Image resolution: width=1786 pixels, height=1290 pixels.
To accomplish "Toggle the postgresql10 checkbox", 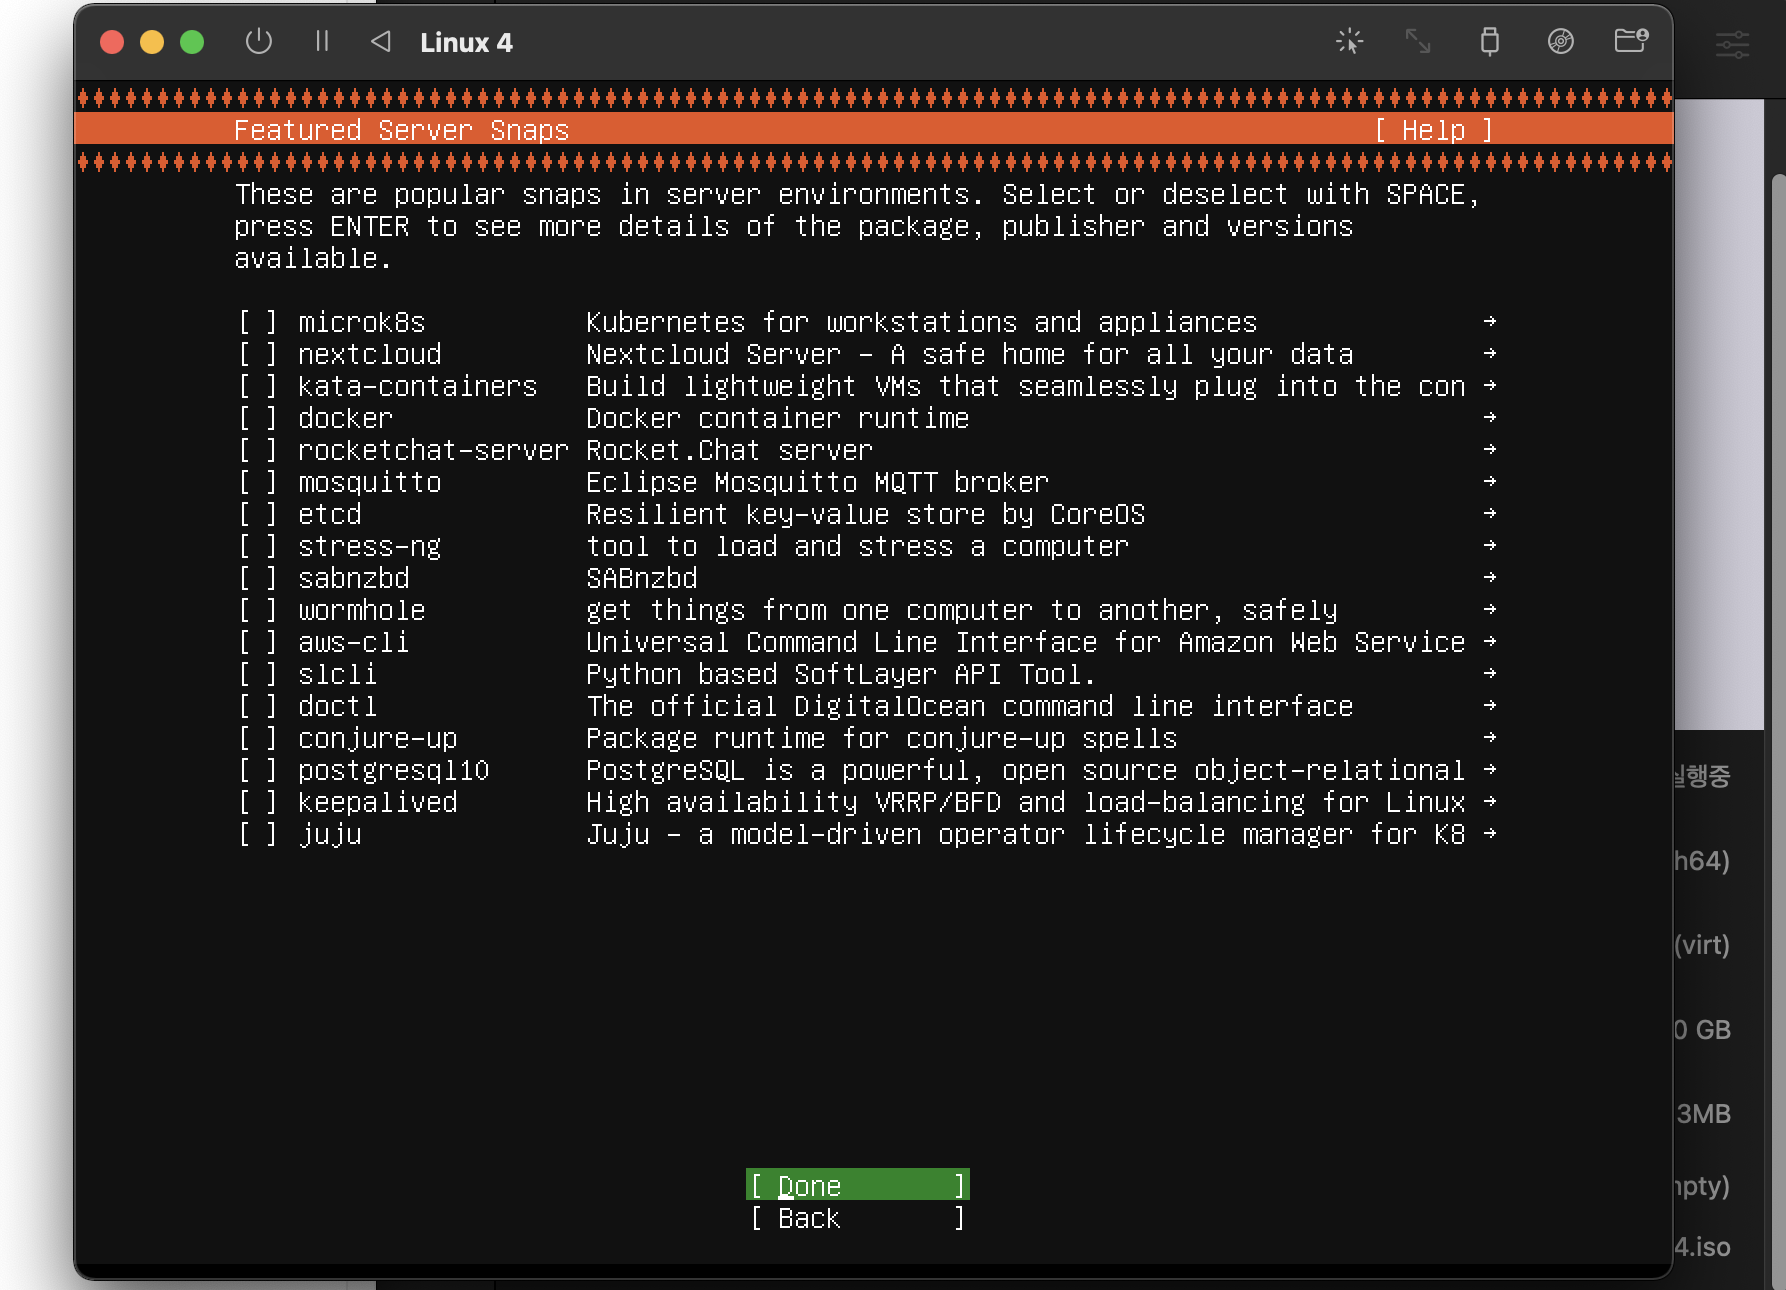I will (x=257, y=770).
